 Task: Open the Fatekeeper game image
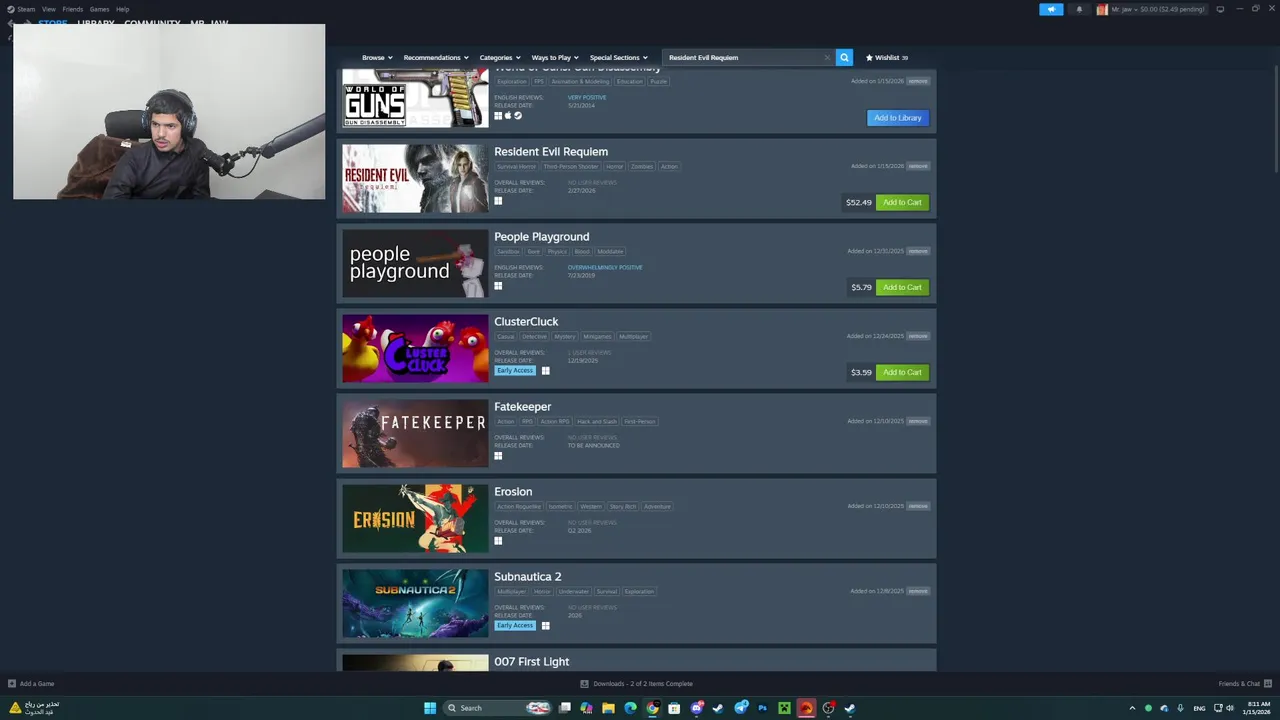pyautogui.click(x=415, y=433)
